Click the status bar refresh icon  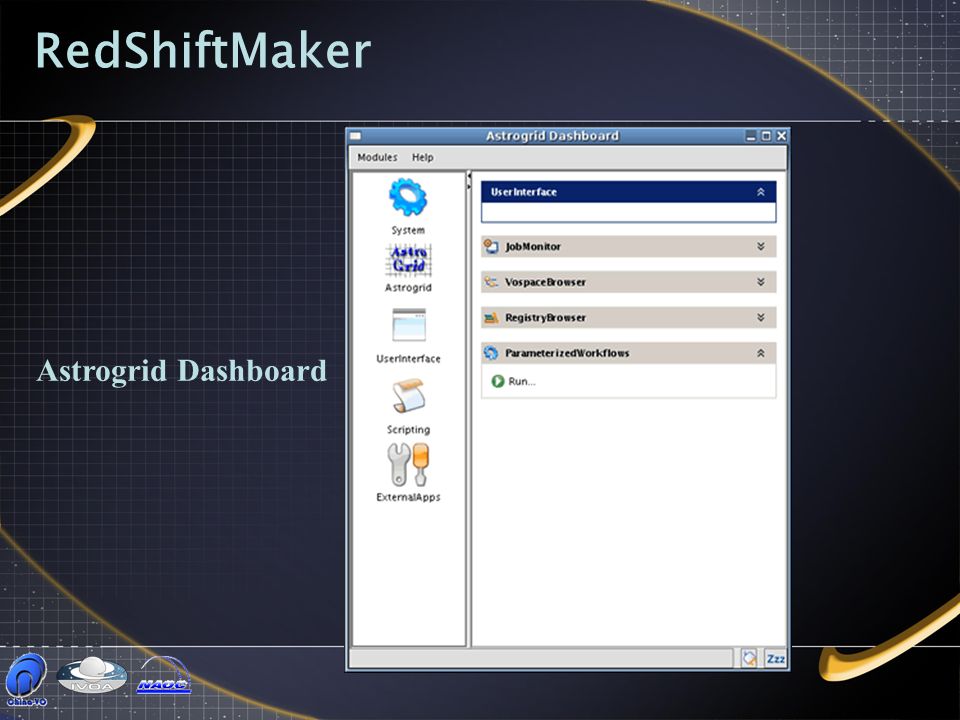(x=749, y=658)
